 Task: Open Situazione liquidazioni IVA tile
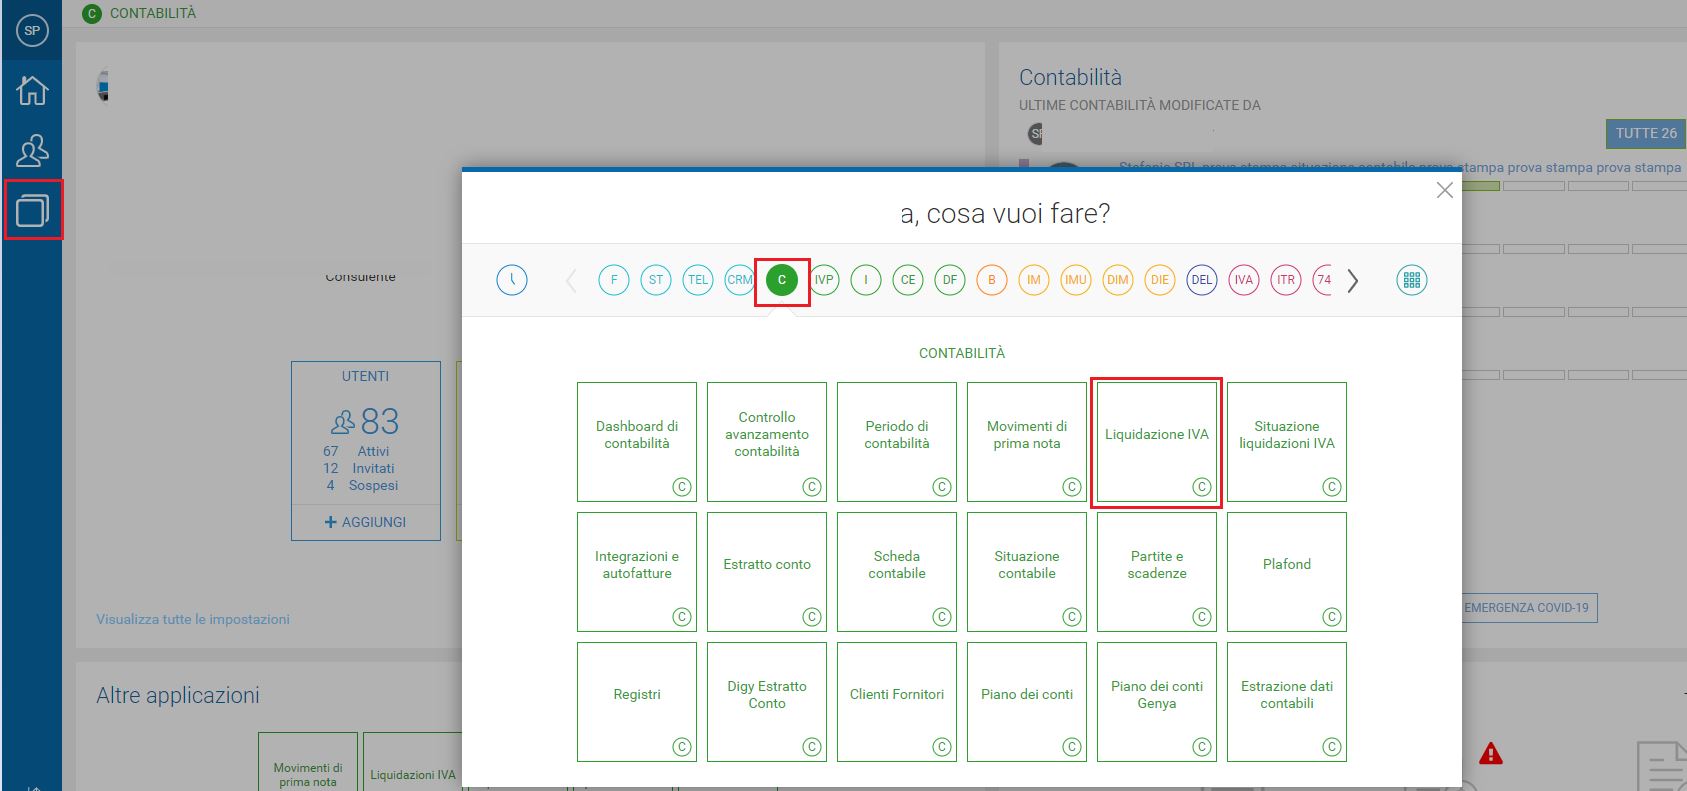[x=1287, y=442]
